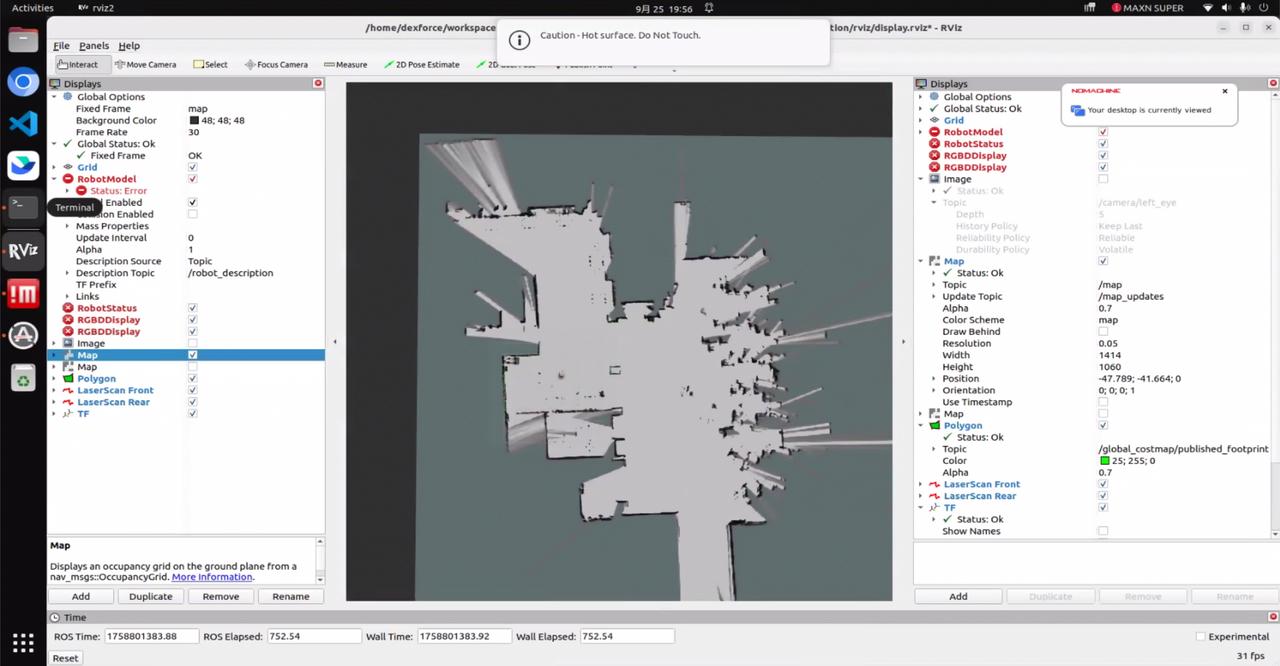1280x666 pixels.
Task: Click the Background Color swatch 48; 48; 48
Action: coord(194,120)
